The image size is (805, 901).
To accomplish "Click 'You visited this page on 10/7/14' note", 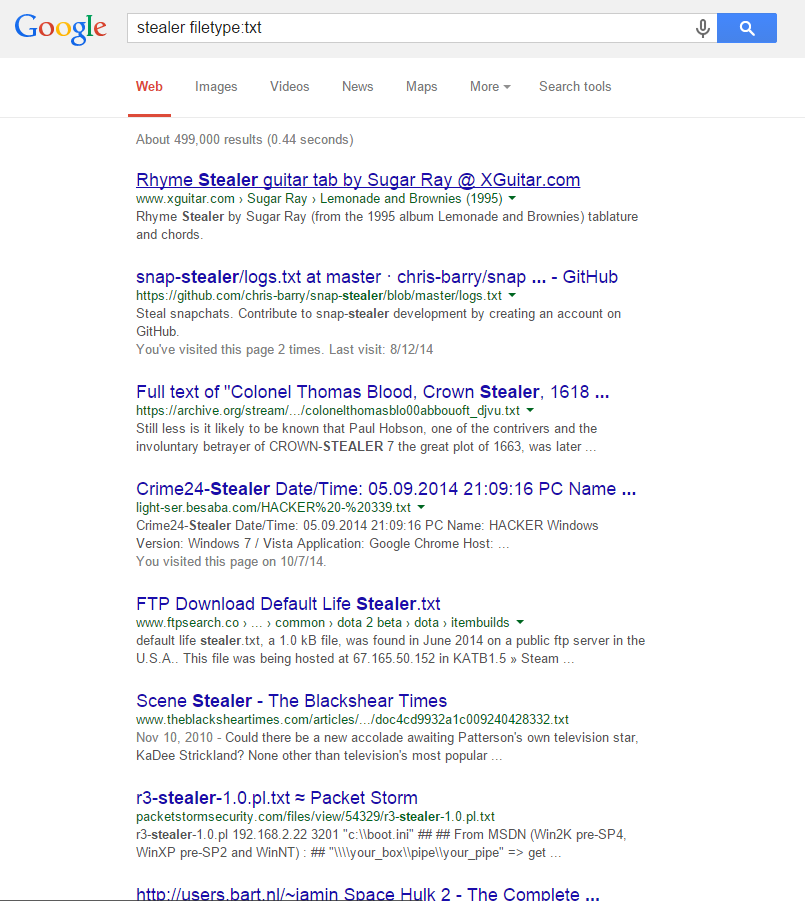I will point(231,562).
